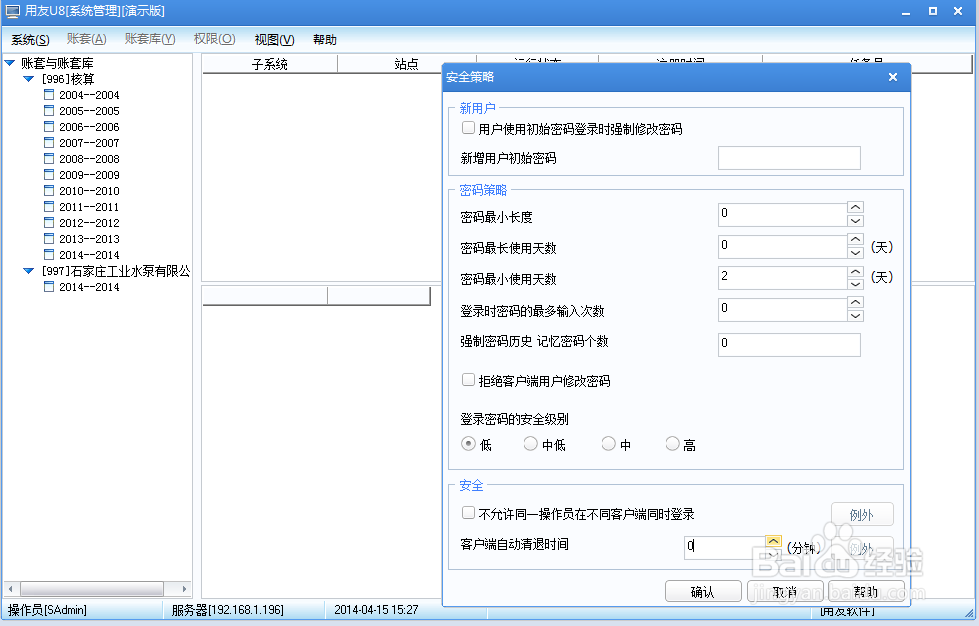Viewport: 979px width, 626px height.
Task: Click the 子系统 column header
Action: point(270,64)
